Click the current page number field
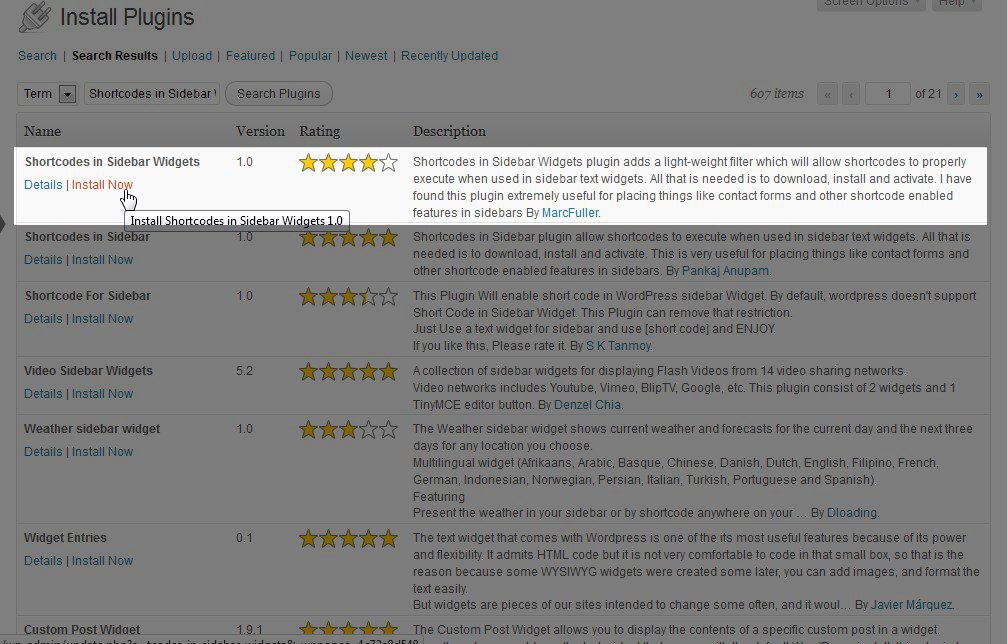This screenshot has width=1007, height=644. [887, 94]
